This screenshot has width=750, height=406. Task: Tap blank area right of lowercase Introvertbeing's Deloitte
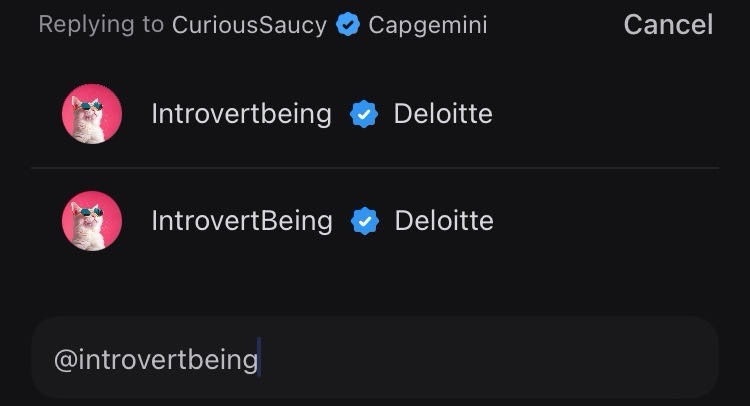coord(610,114)
